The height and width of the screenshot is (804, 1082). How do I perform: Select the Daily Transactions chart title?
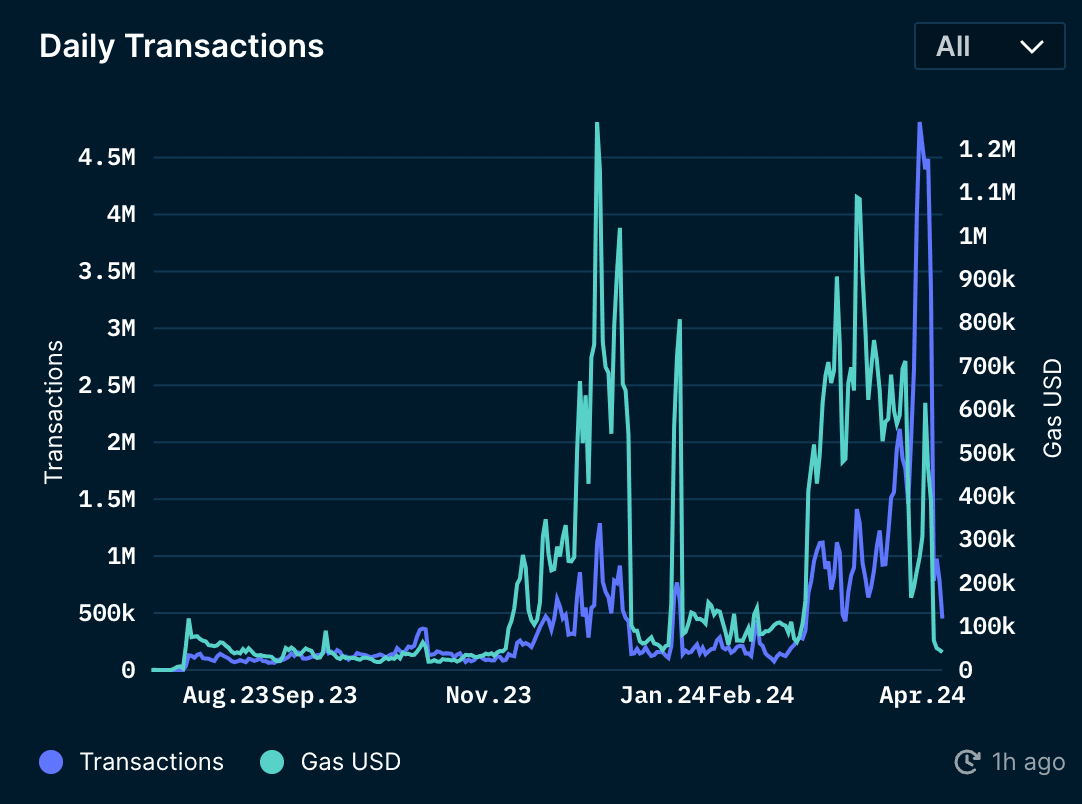[181, 46]
